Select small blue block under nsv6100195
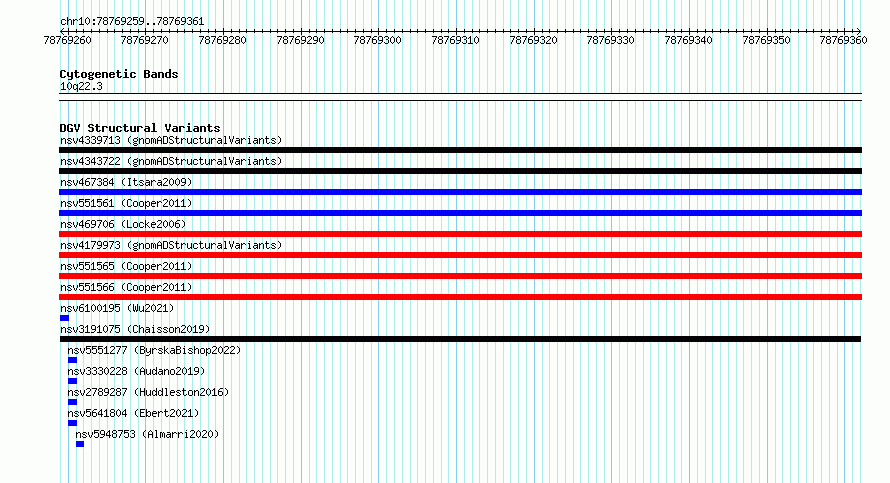The height and width of the screenshot is (483, 890). (64, 318)
